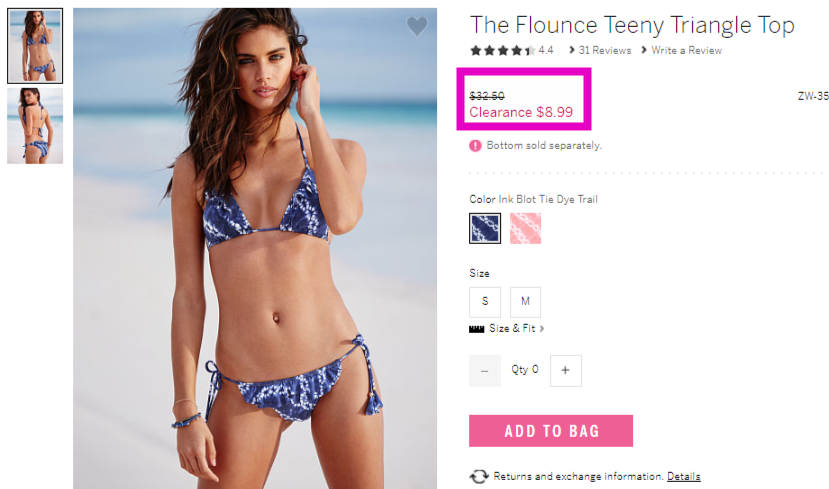The width and height of the screenshot is (829, 489).
Task: Click the ruler icon beside Size & Fit
Action: 476,329
